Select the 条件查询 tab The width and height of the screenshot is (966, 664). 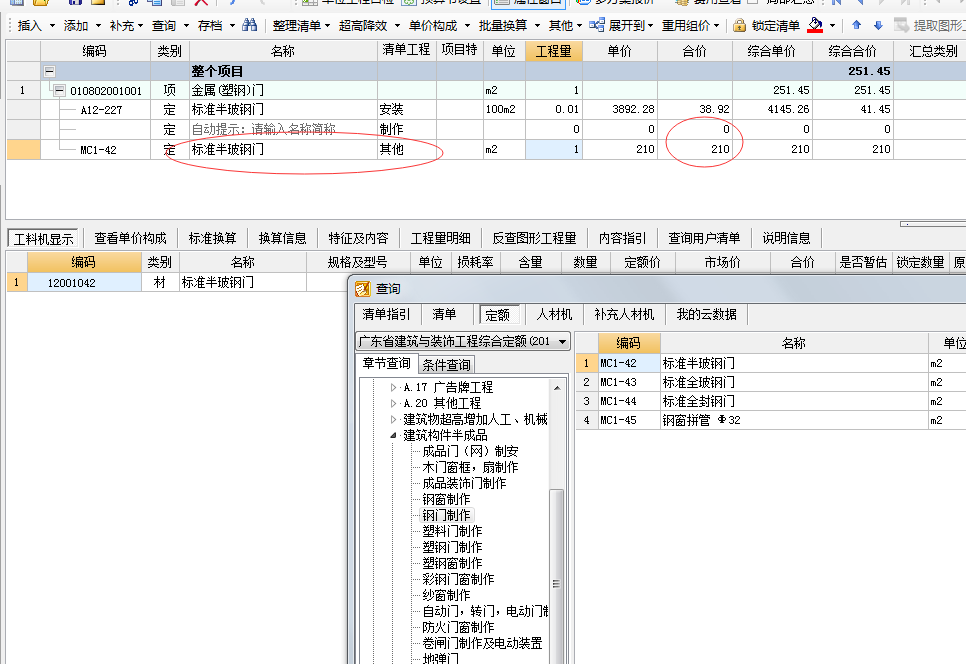click(446, 364)
